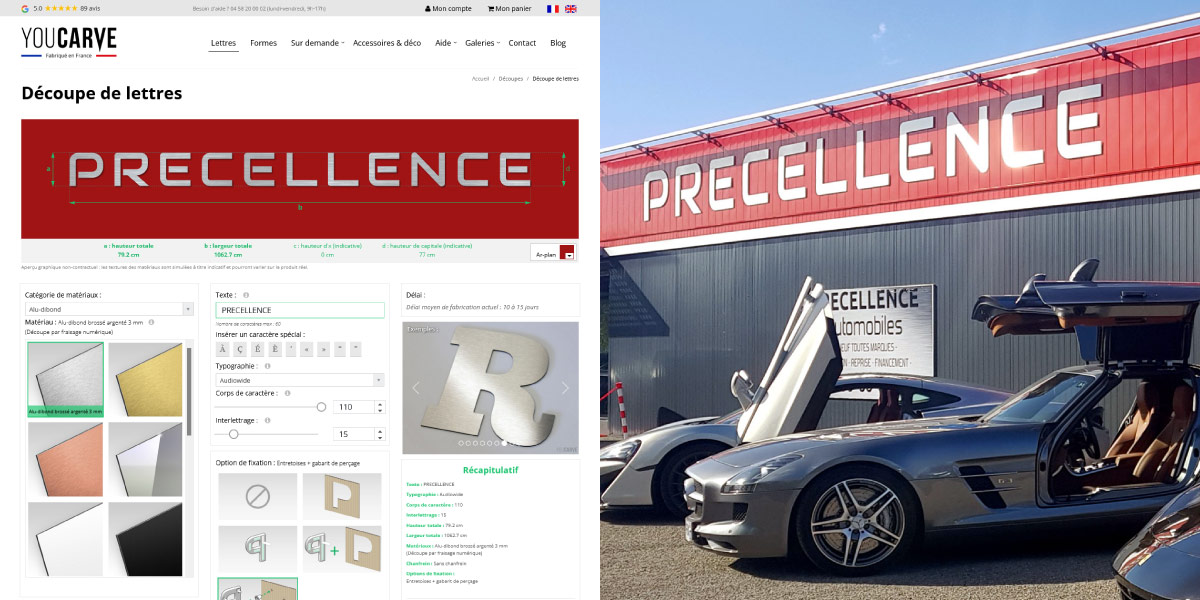1200x600 pixels.
Task: Open Mon panier cart
Action: tap(509, 9)
